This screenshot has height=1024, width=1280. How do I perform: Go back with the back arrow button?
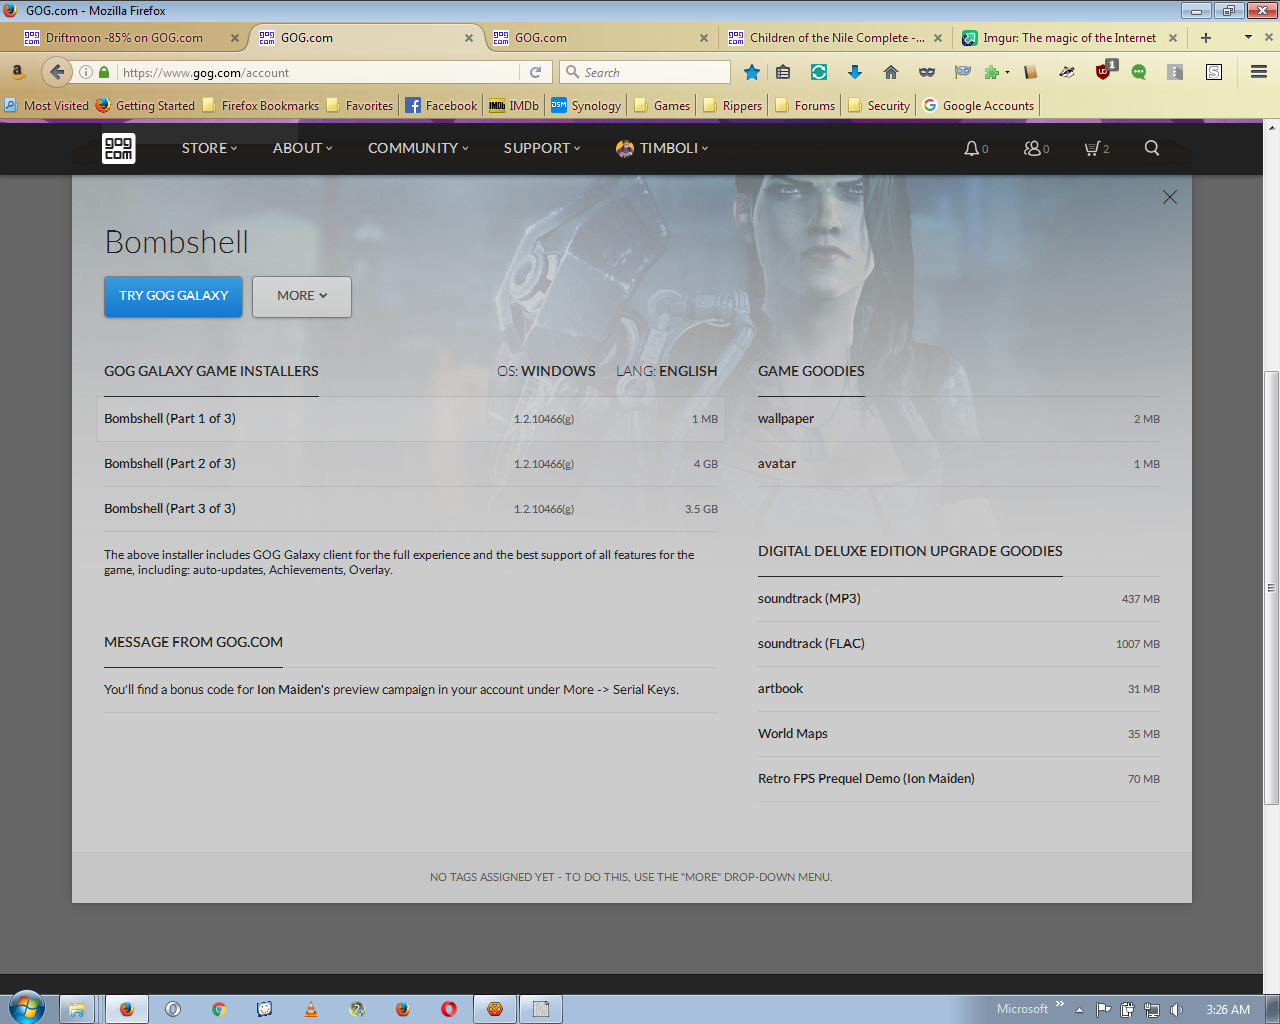tap(57, 72)
